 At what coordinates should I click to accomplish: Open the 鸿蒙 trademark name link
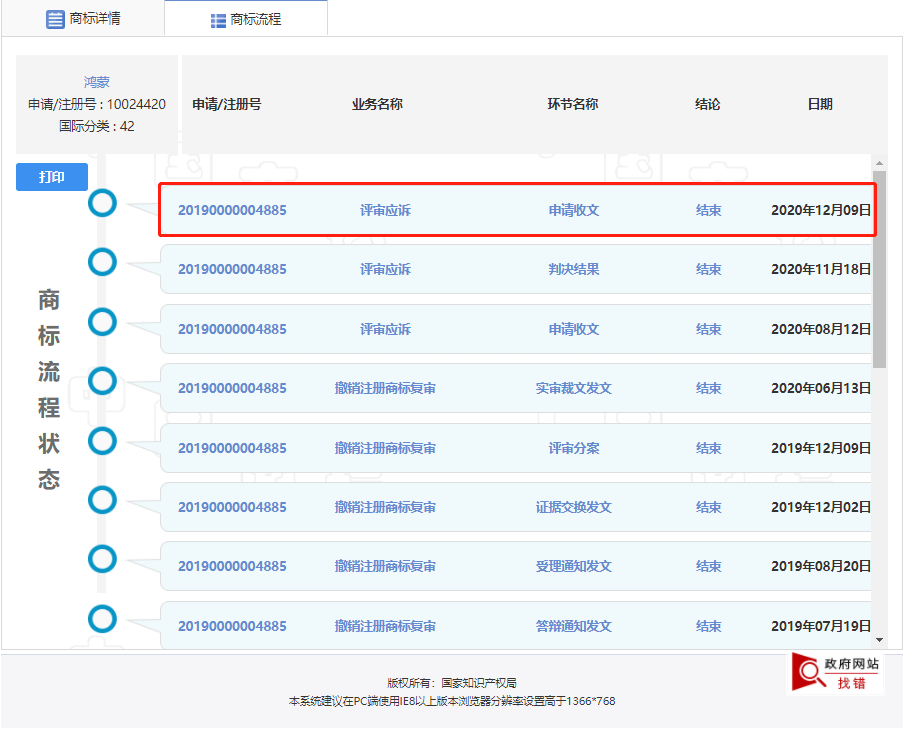[97, 82]
